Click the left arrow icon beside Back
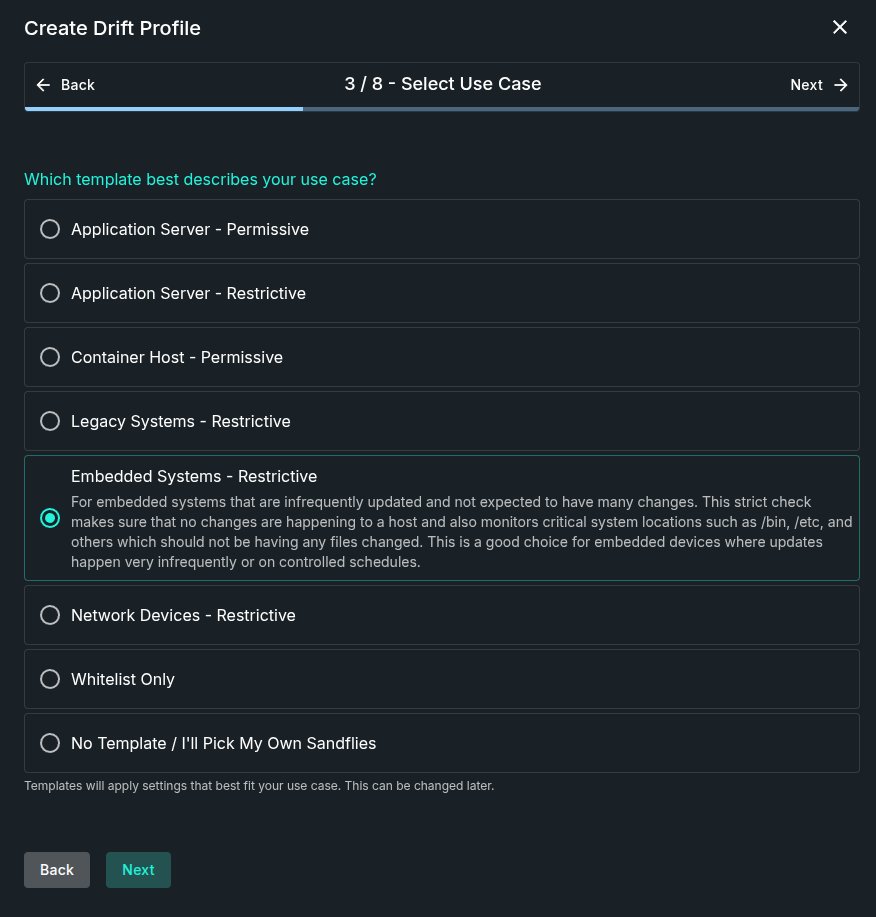Viewport: 876px width, 917px height. (43, 85)
